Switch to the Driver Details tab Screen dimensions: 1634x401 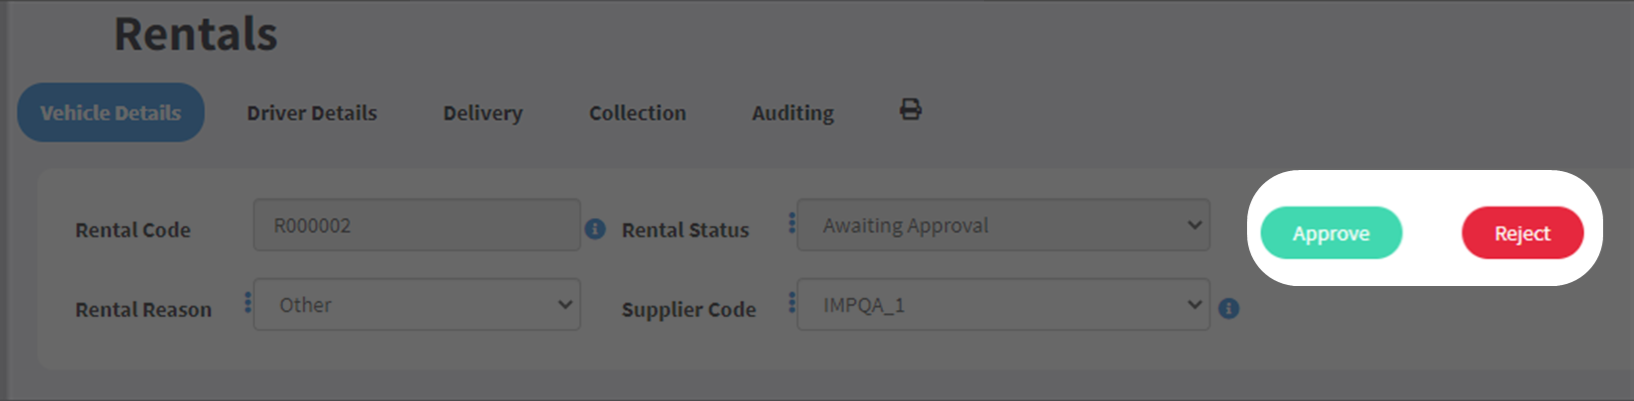[312, 113]
